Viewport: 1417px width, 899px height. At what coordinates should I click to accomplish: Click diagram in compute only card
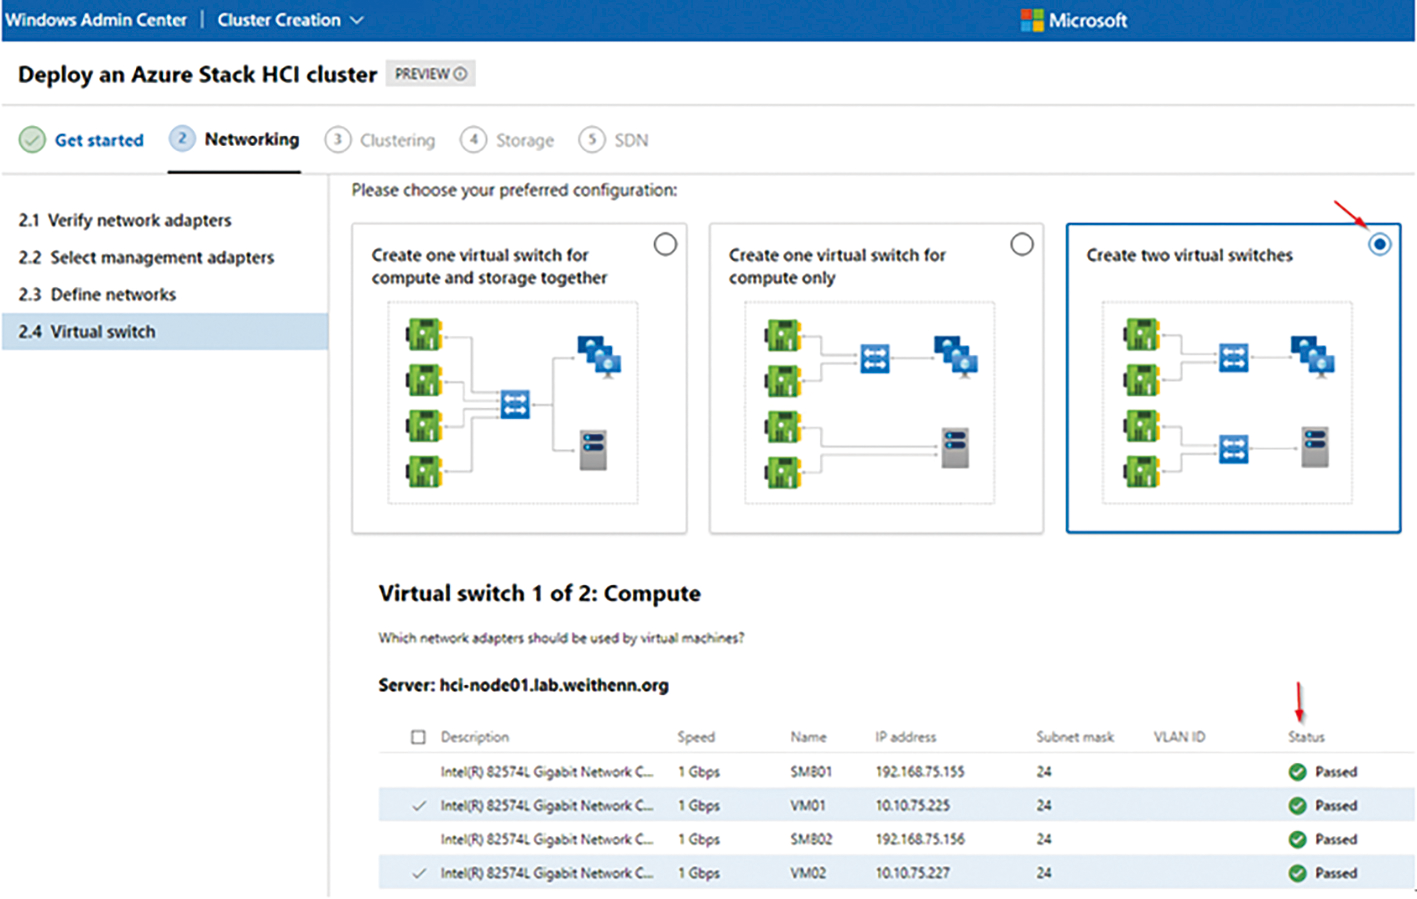coord(870,403)
